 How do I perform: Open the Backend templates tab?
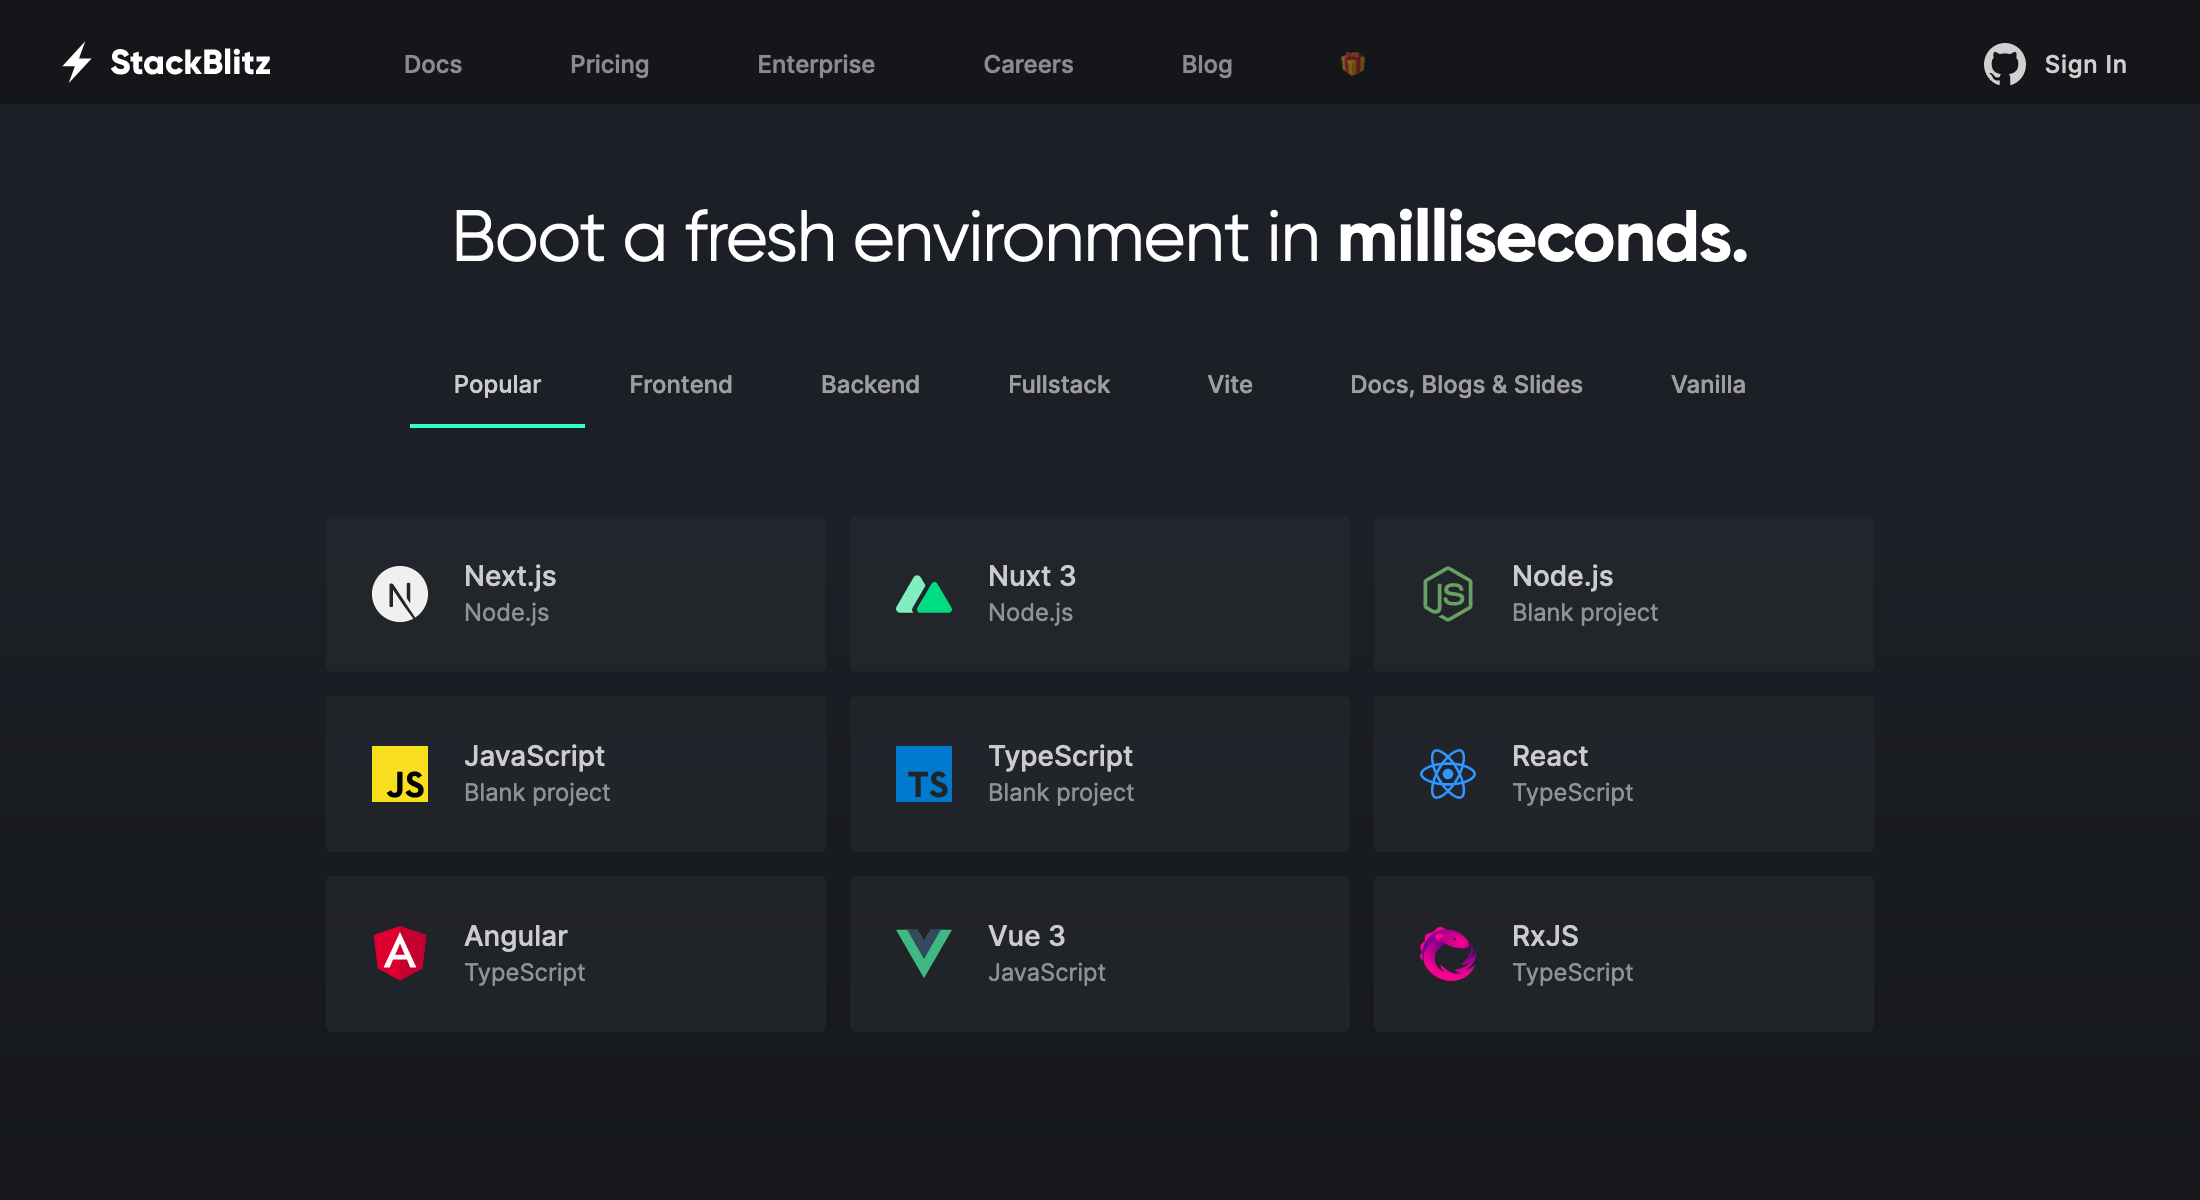point(870,385)
